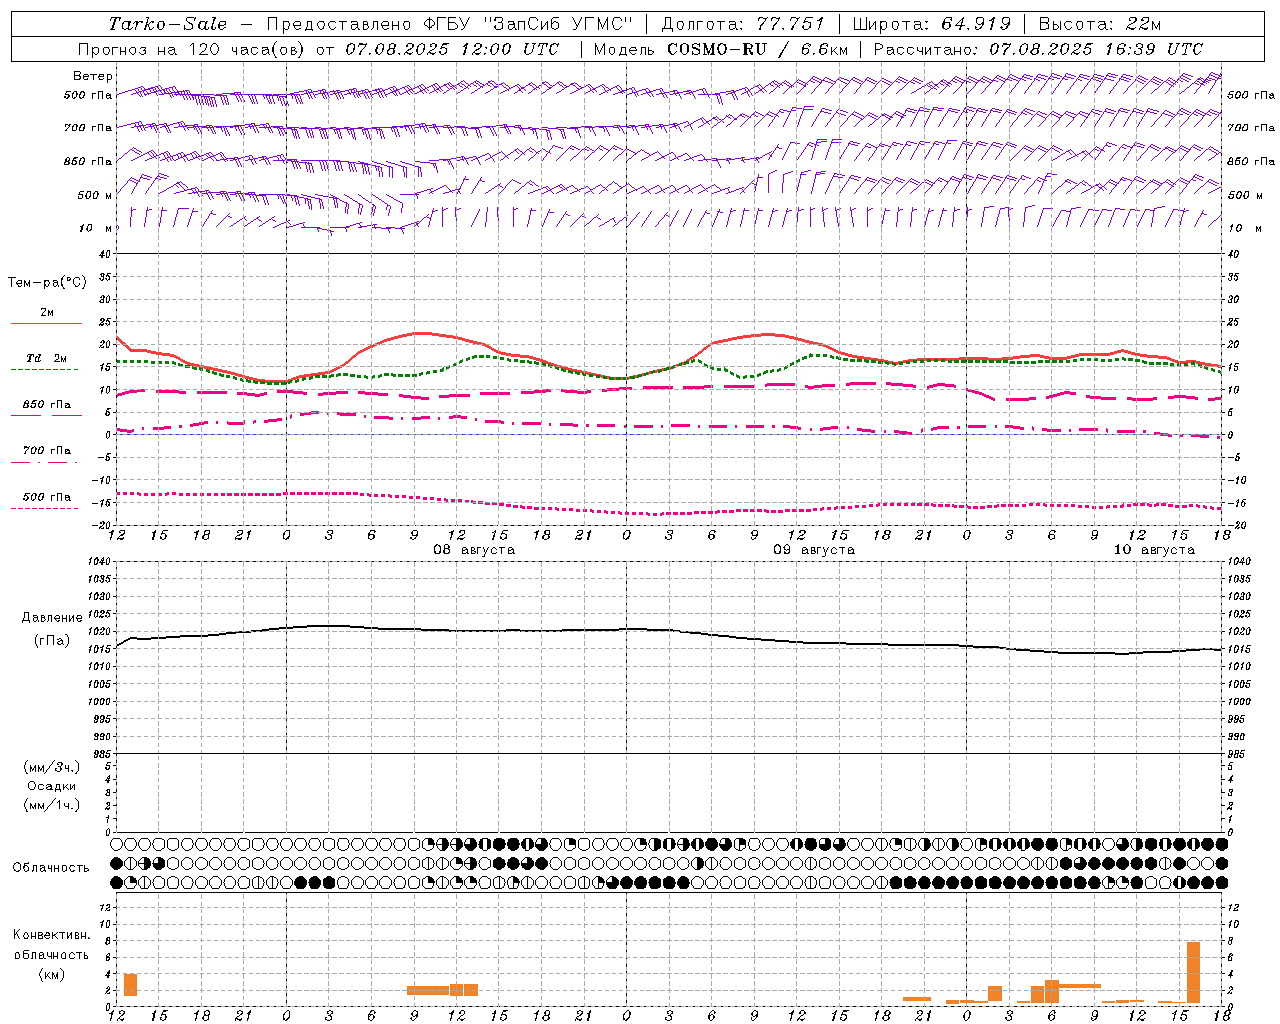Click the tallest orange convective bar on 10 августа
Viewport: 1280px width, 1024px height.
click(x=1193, y=972)
